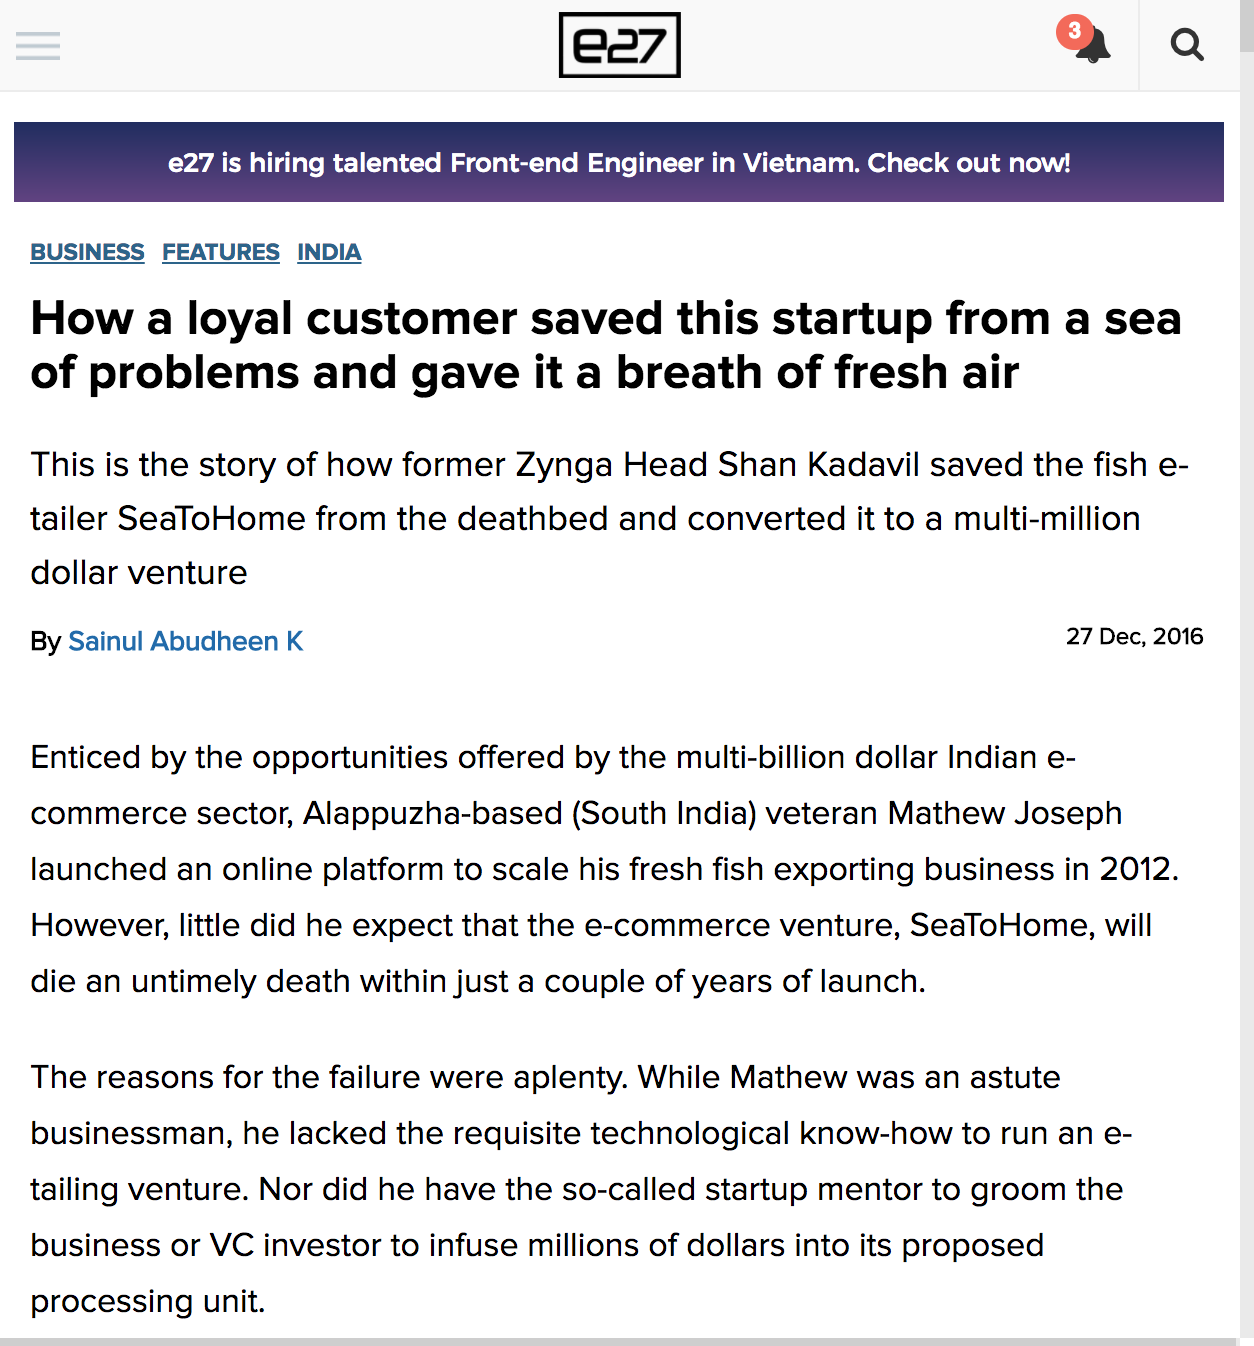Viewport: 1254px width, 1346px height.
Task: Click the subtitle mentioning Shan Kadavil
Action: (608, 518)
